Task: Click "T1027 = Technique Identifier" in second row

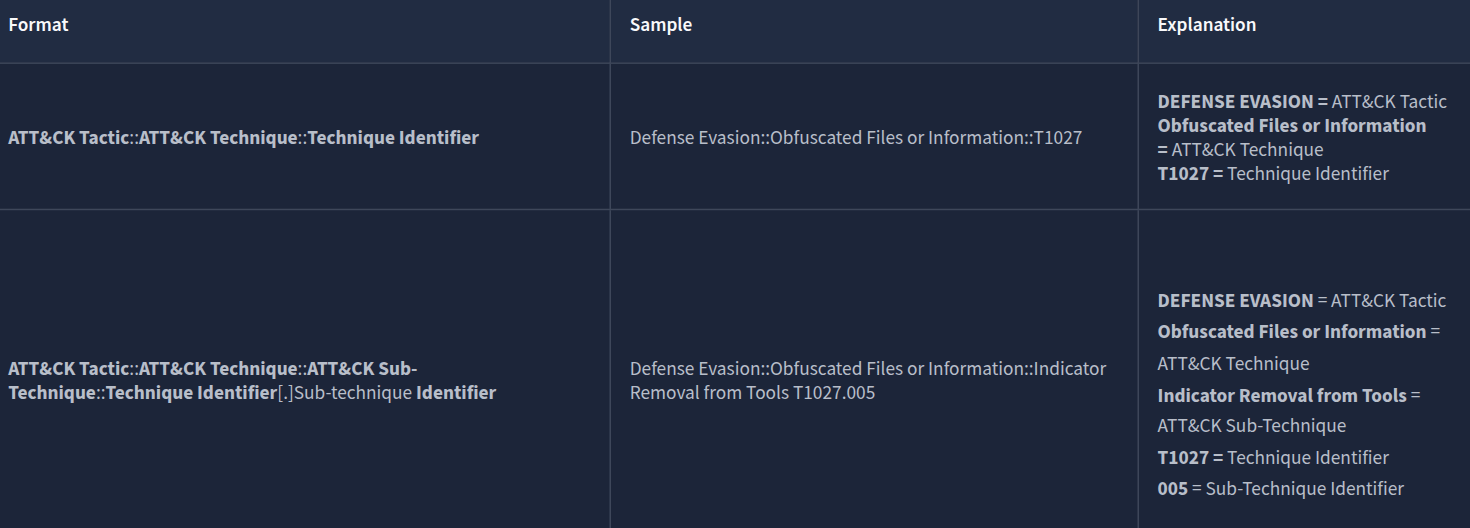Action: 1273,458
